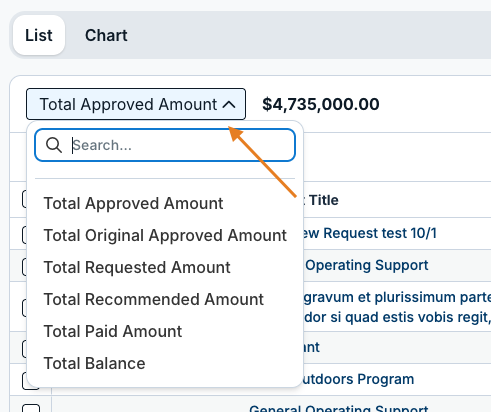Choose Total Balance option
491x412 pixels.
pyautogui.click(x=95, y=363)
